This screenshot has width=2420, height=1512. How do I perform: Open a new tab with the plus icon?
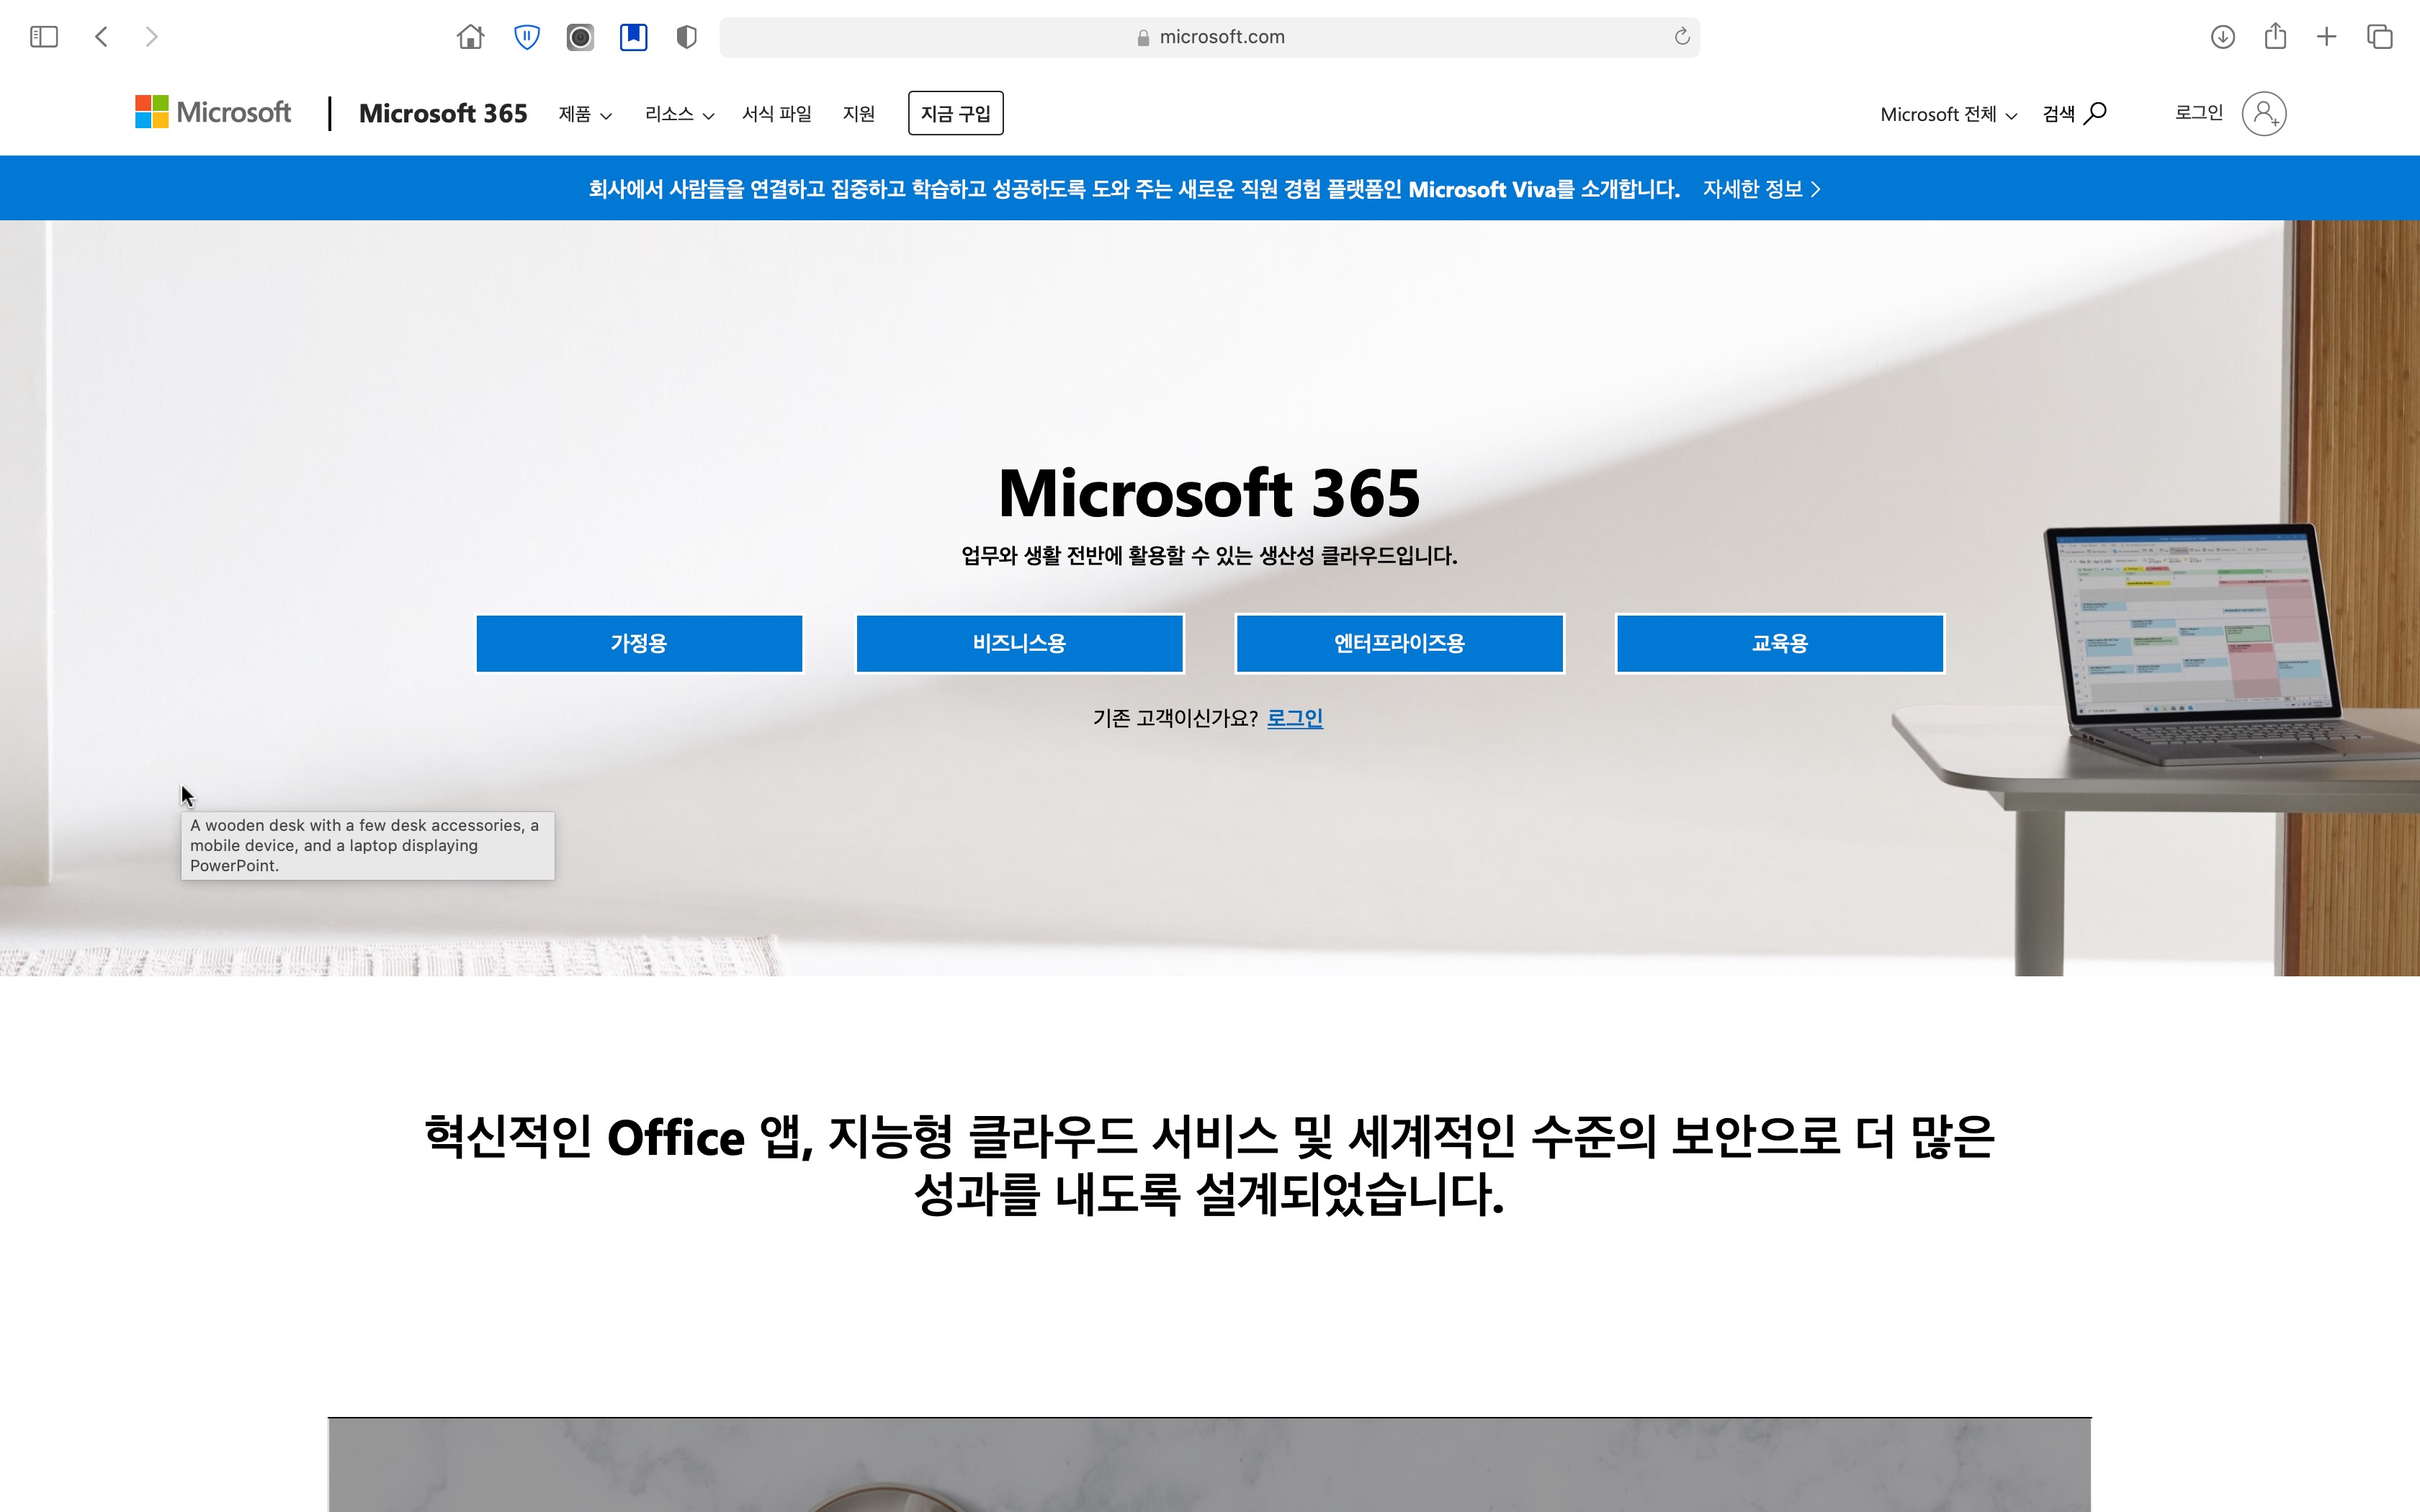tap(2327, 37)
